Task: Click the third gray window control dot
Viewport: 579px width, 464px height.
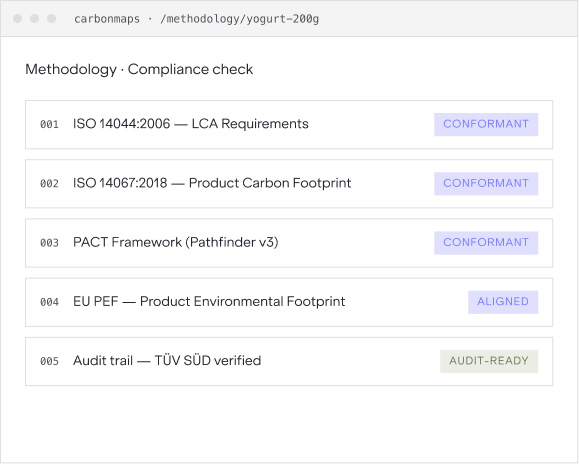Action: coord(51,18)
